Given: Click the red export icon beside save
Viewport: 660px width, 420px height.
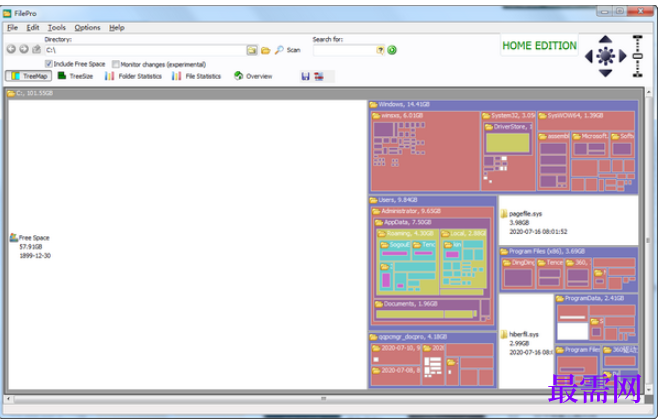Looking at the screenshot, I should click(319, 76).
